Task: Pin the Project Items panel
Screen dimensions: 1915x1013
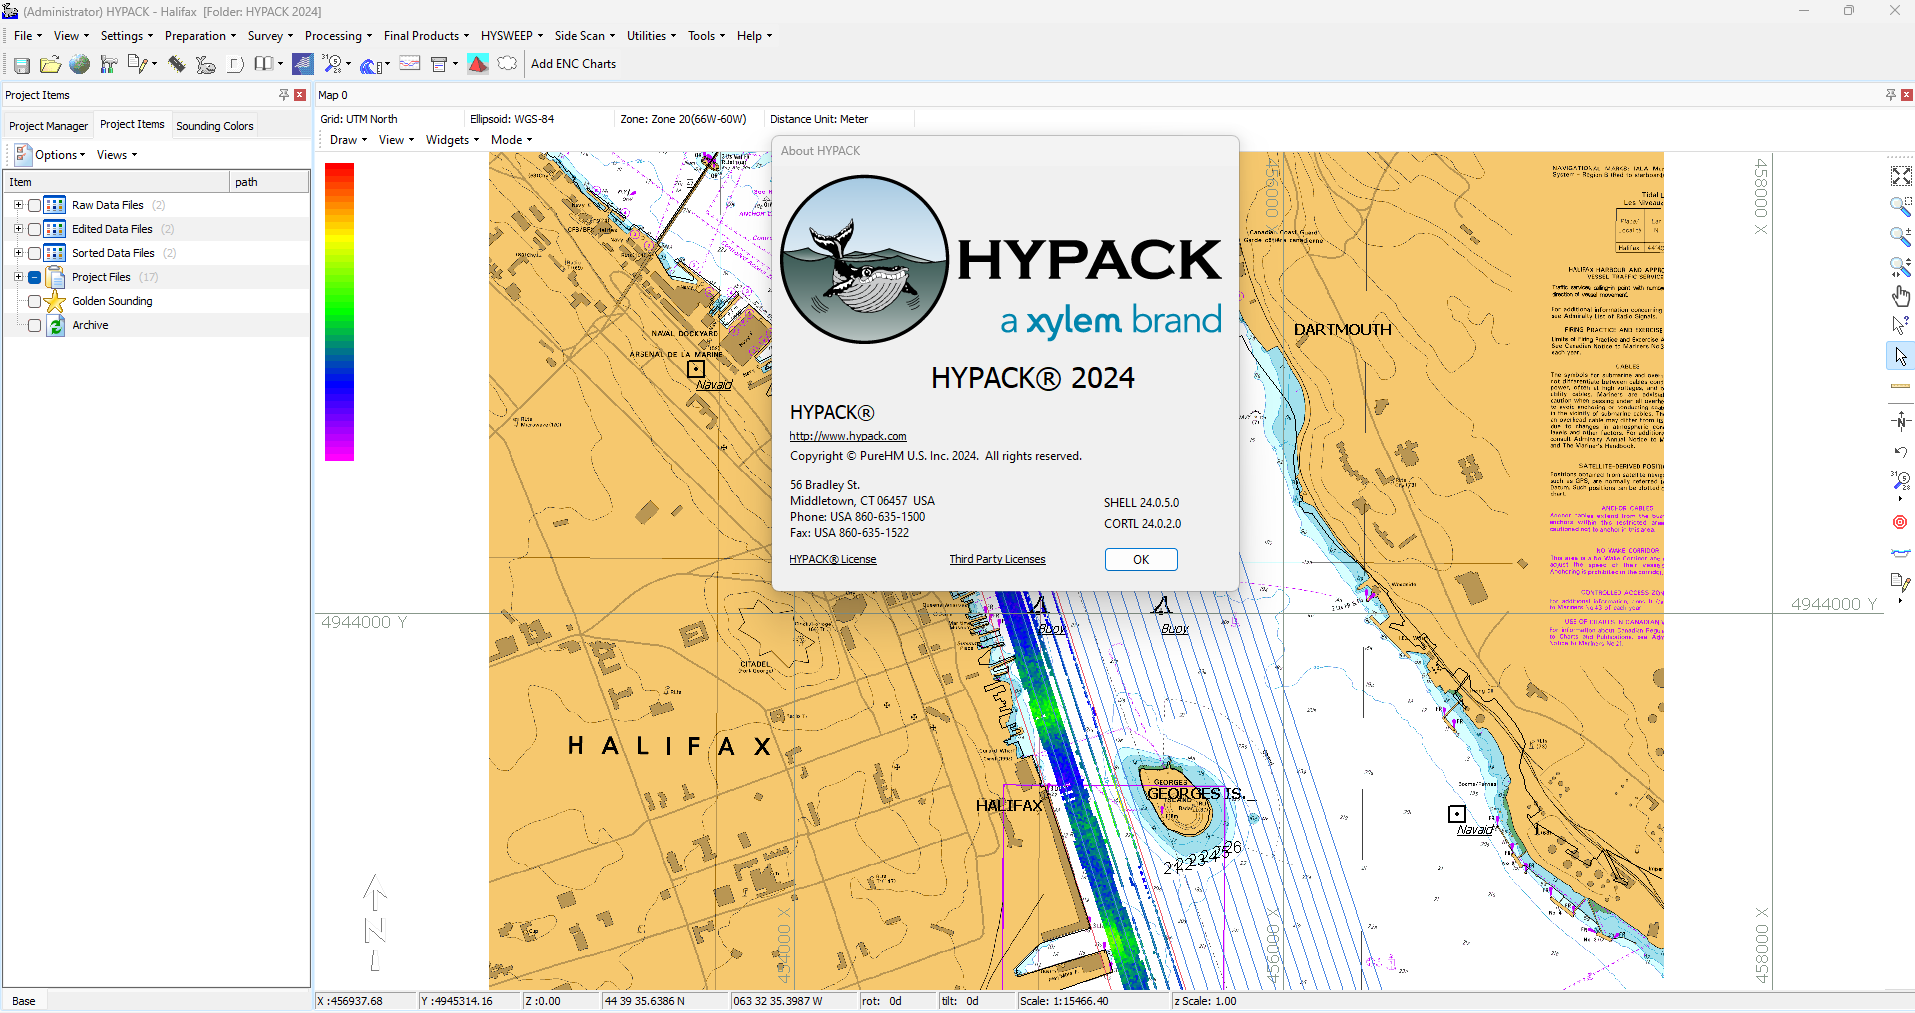Action: point(284,95)
